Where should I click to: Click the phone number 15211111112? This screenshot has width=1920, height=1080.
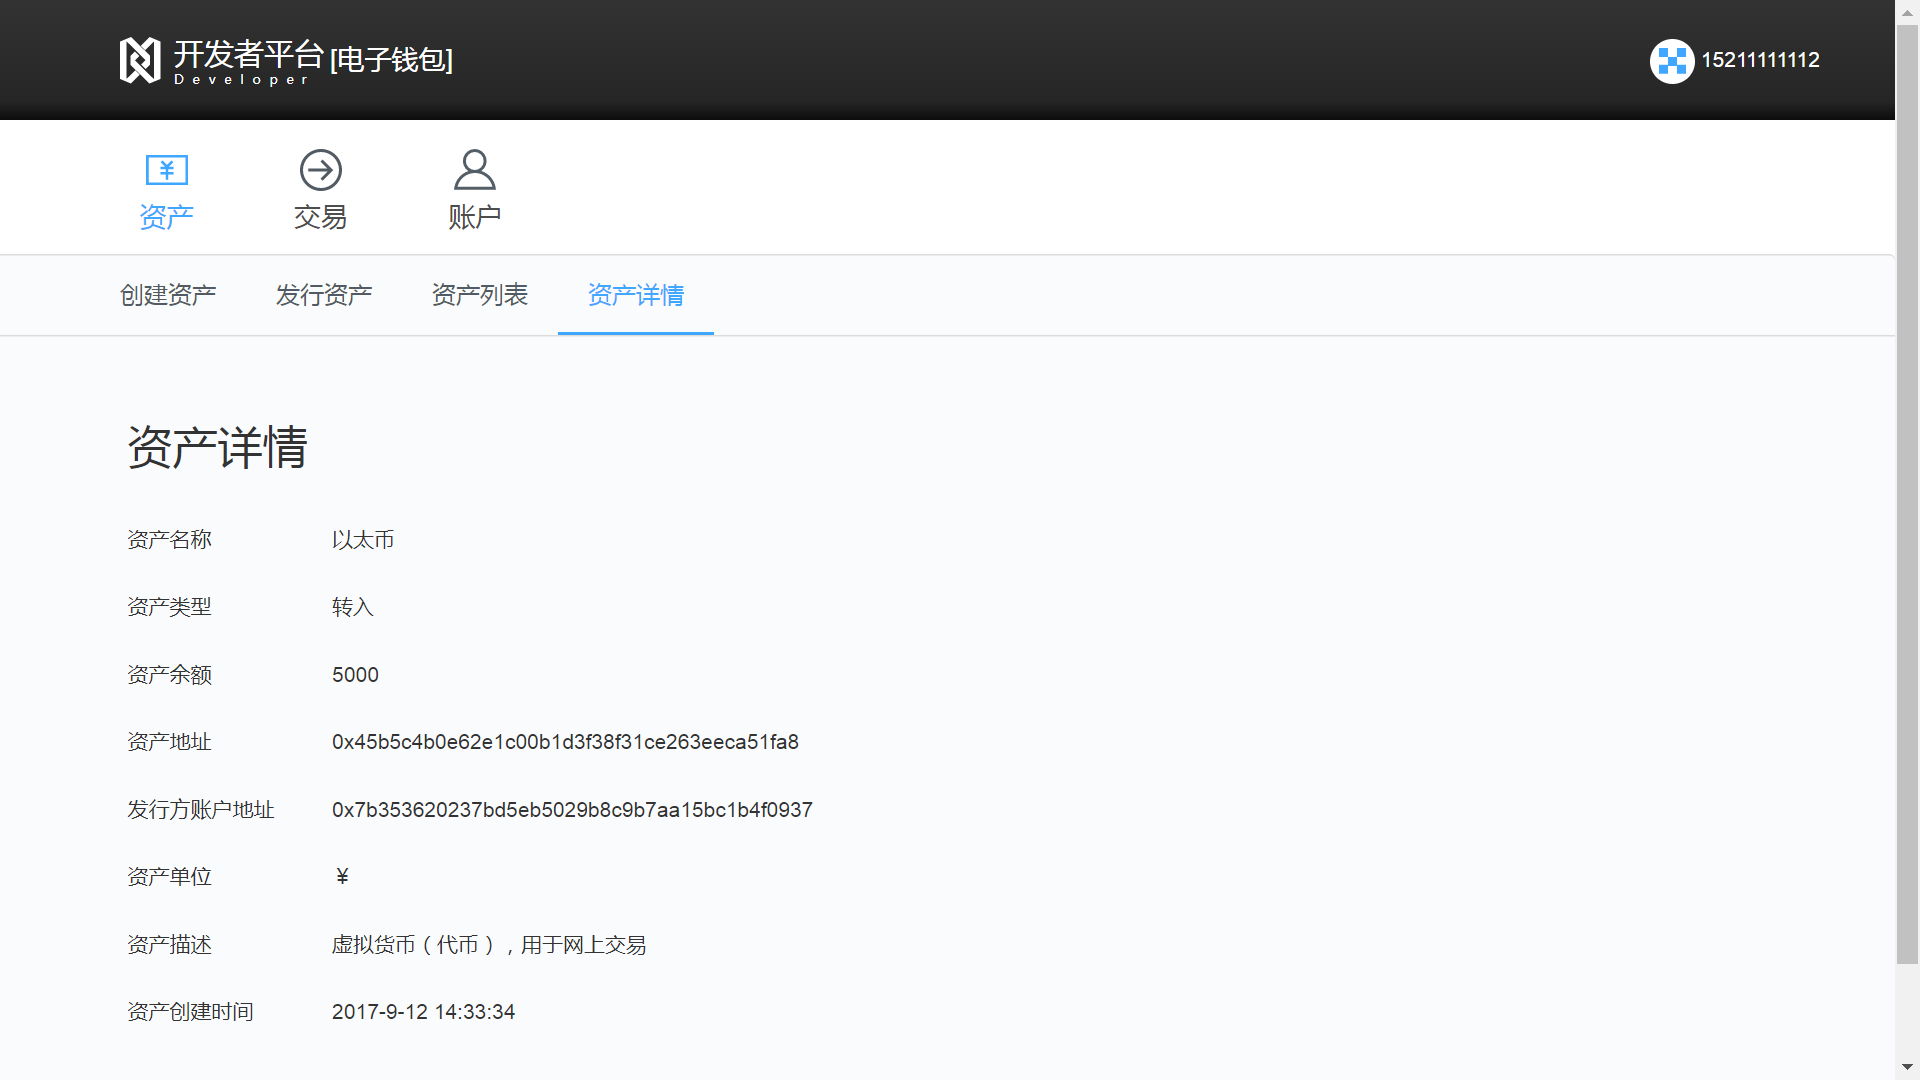pyautogui.click(x=1760, y=60)
